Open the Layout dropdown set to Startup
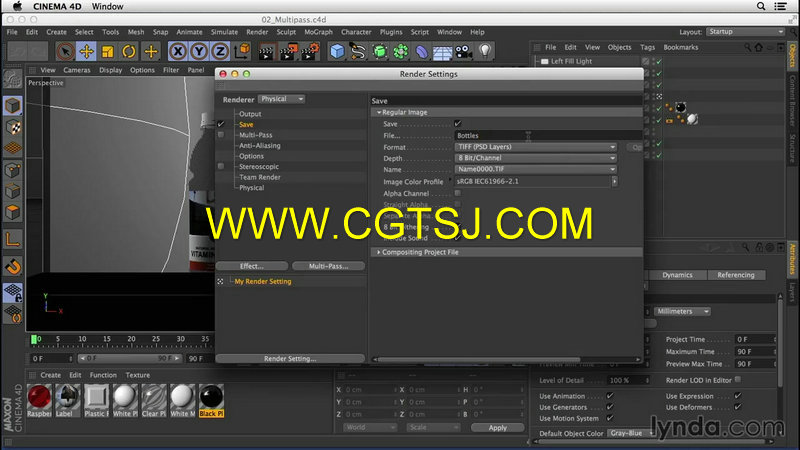The height and width of the screenshot is (450, 800). click(x=745, y=32)
